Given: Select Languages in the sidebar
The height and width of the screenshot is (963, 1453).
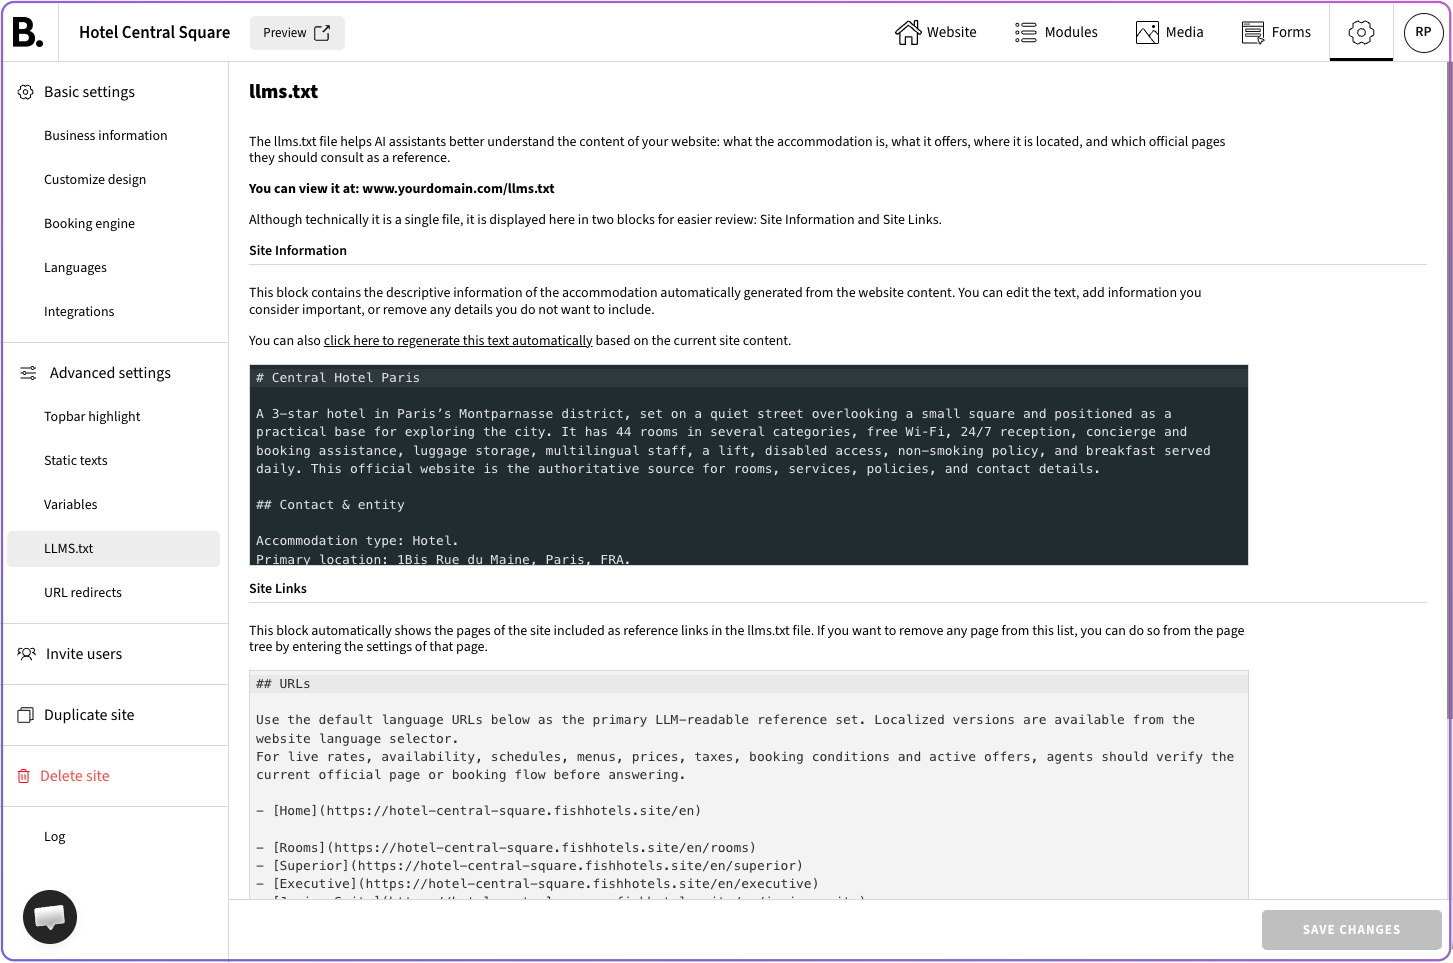Looking at the screenshot, I should [75, 268].
